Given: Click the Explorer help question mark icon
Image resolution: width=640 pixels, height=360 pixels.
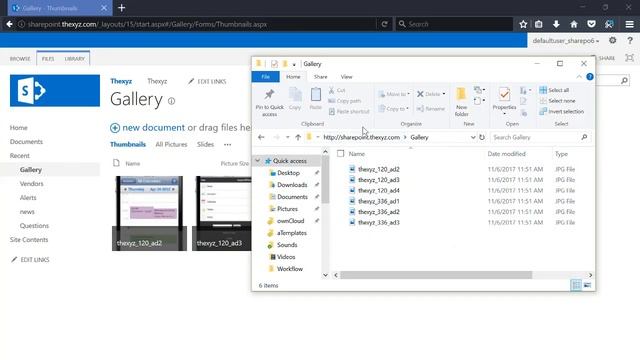Looking at the screenshot, I should [x=590, y=76].
